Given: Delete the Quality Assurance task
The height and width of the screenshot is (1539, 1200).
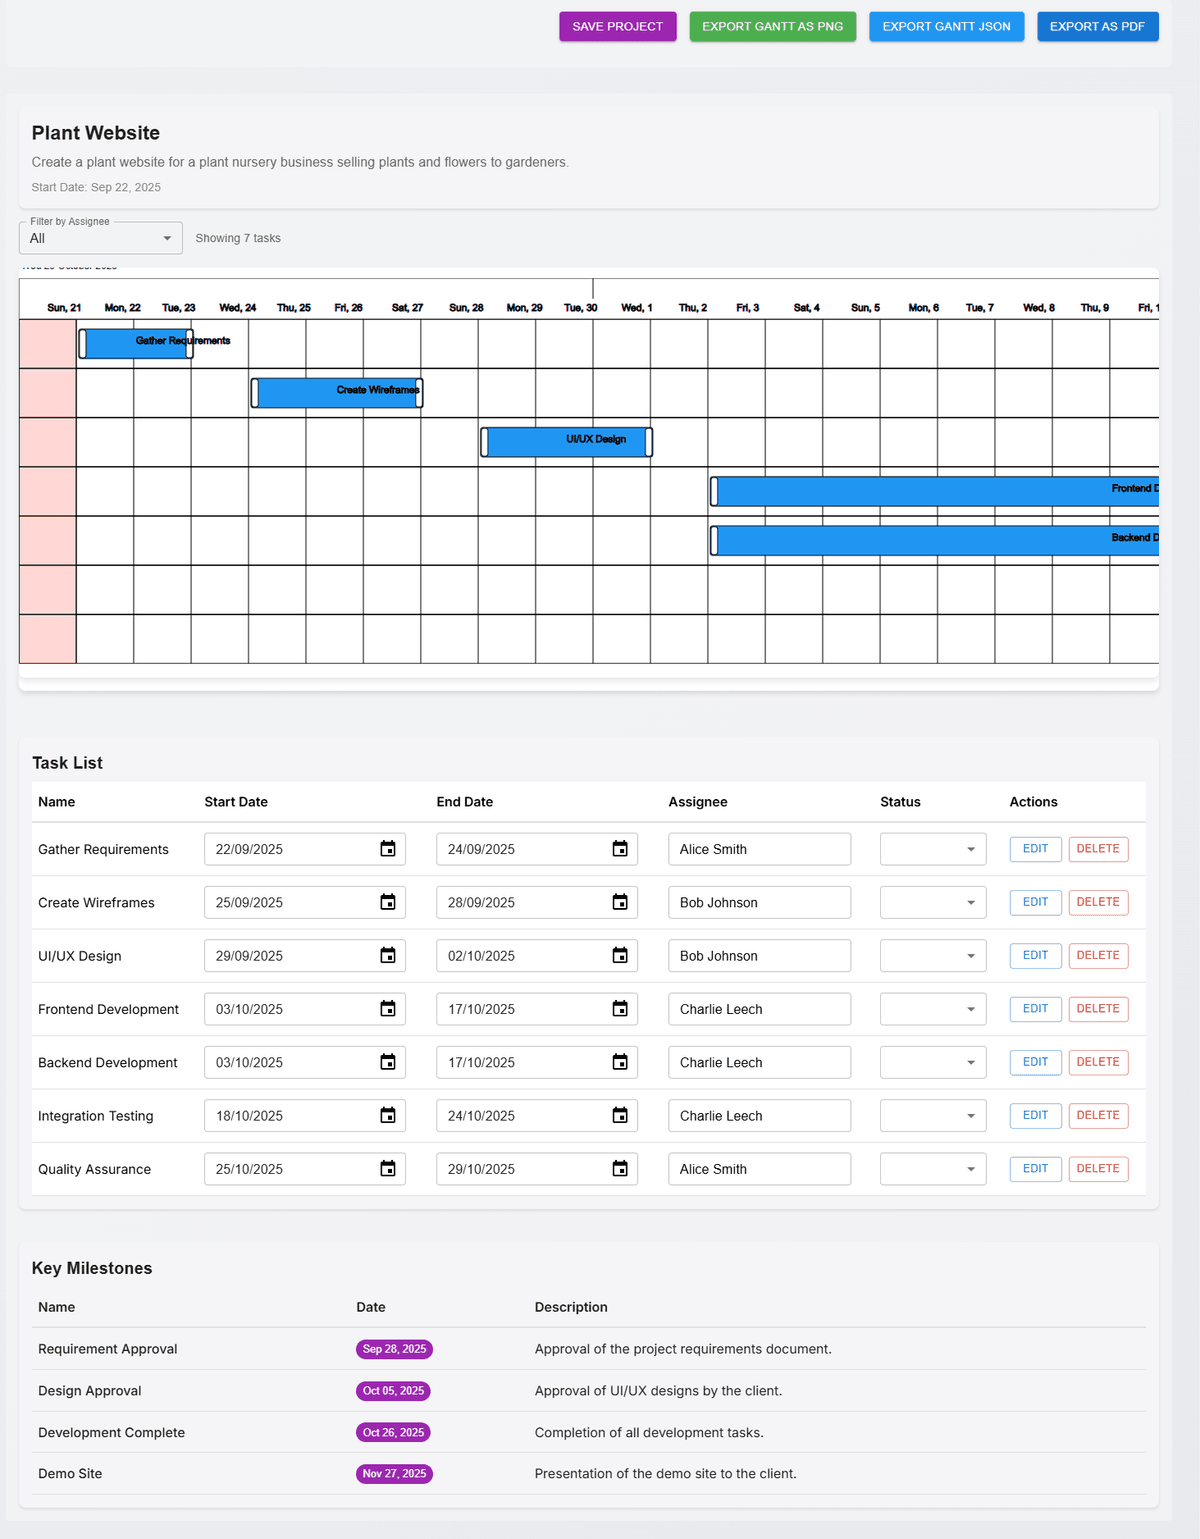Looking at the screenshot, I should pos(1097,1168).
